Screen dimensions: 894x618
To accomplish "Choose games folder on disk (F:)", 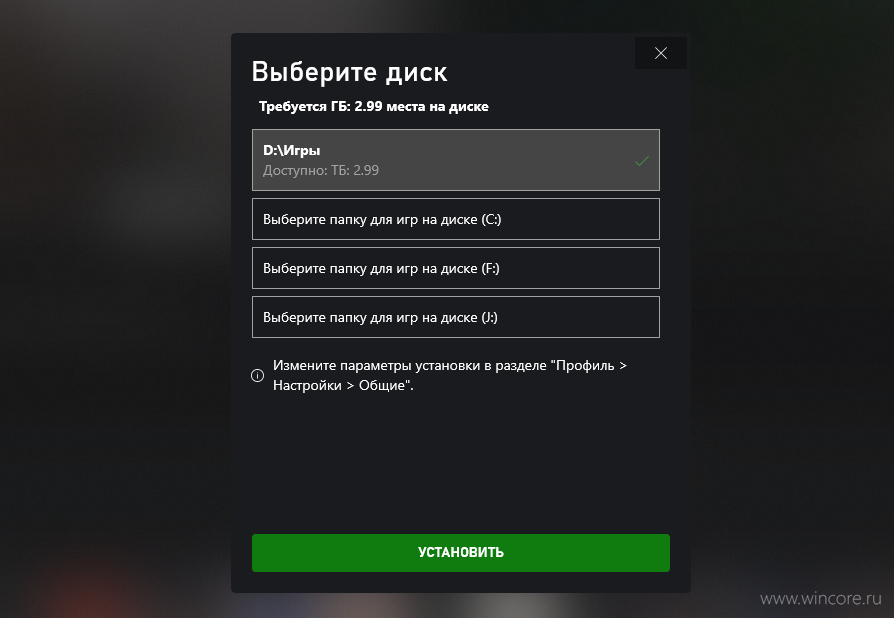I will (x=456, y=268).
